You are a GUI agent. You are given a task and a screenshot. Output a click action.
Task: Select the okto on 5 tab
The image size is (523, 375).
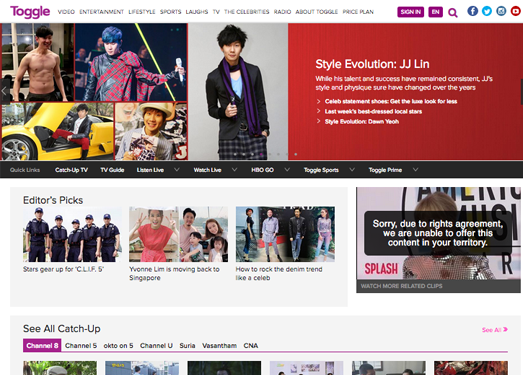[x=118, y=346]
